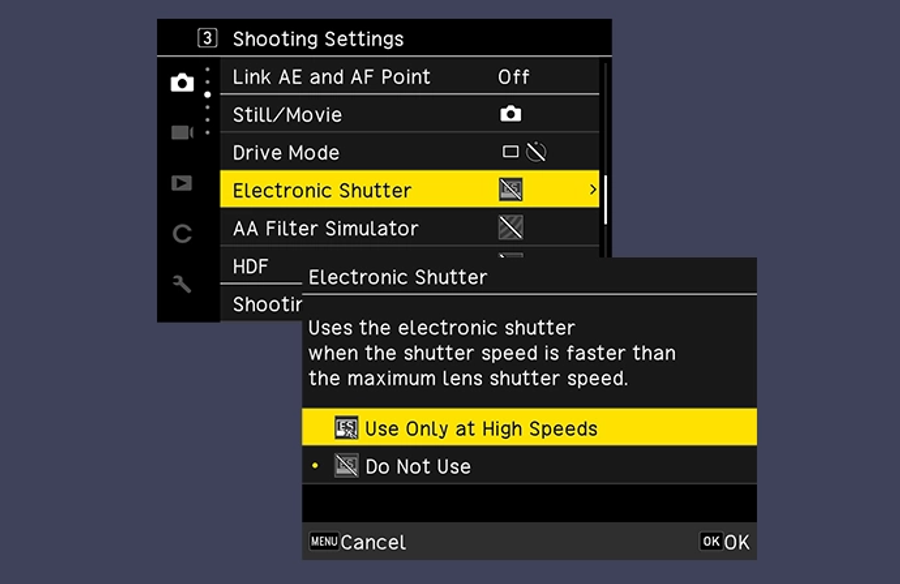
Task: Select the Do Not Use option
Action: pyautogui.click(x=529, y=466)
